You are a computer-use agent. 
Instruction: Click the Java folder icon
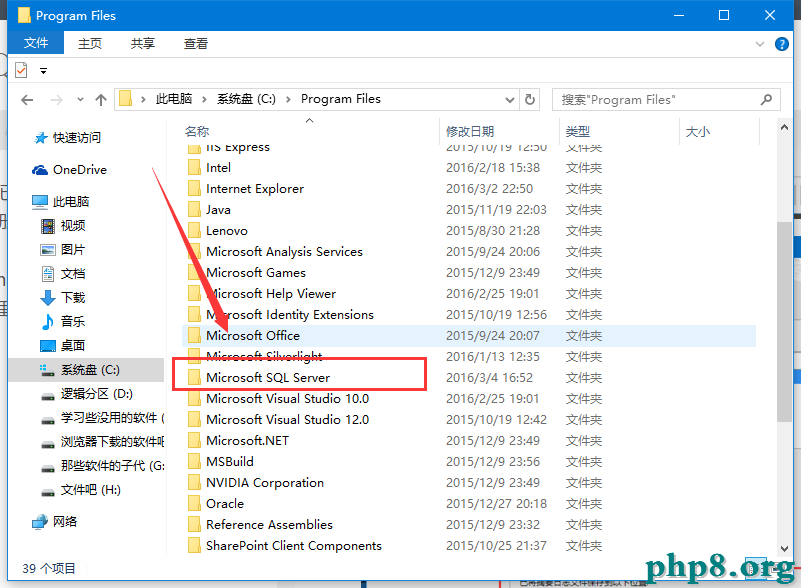194,209
